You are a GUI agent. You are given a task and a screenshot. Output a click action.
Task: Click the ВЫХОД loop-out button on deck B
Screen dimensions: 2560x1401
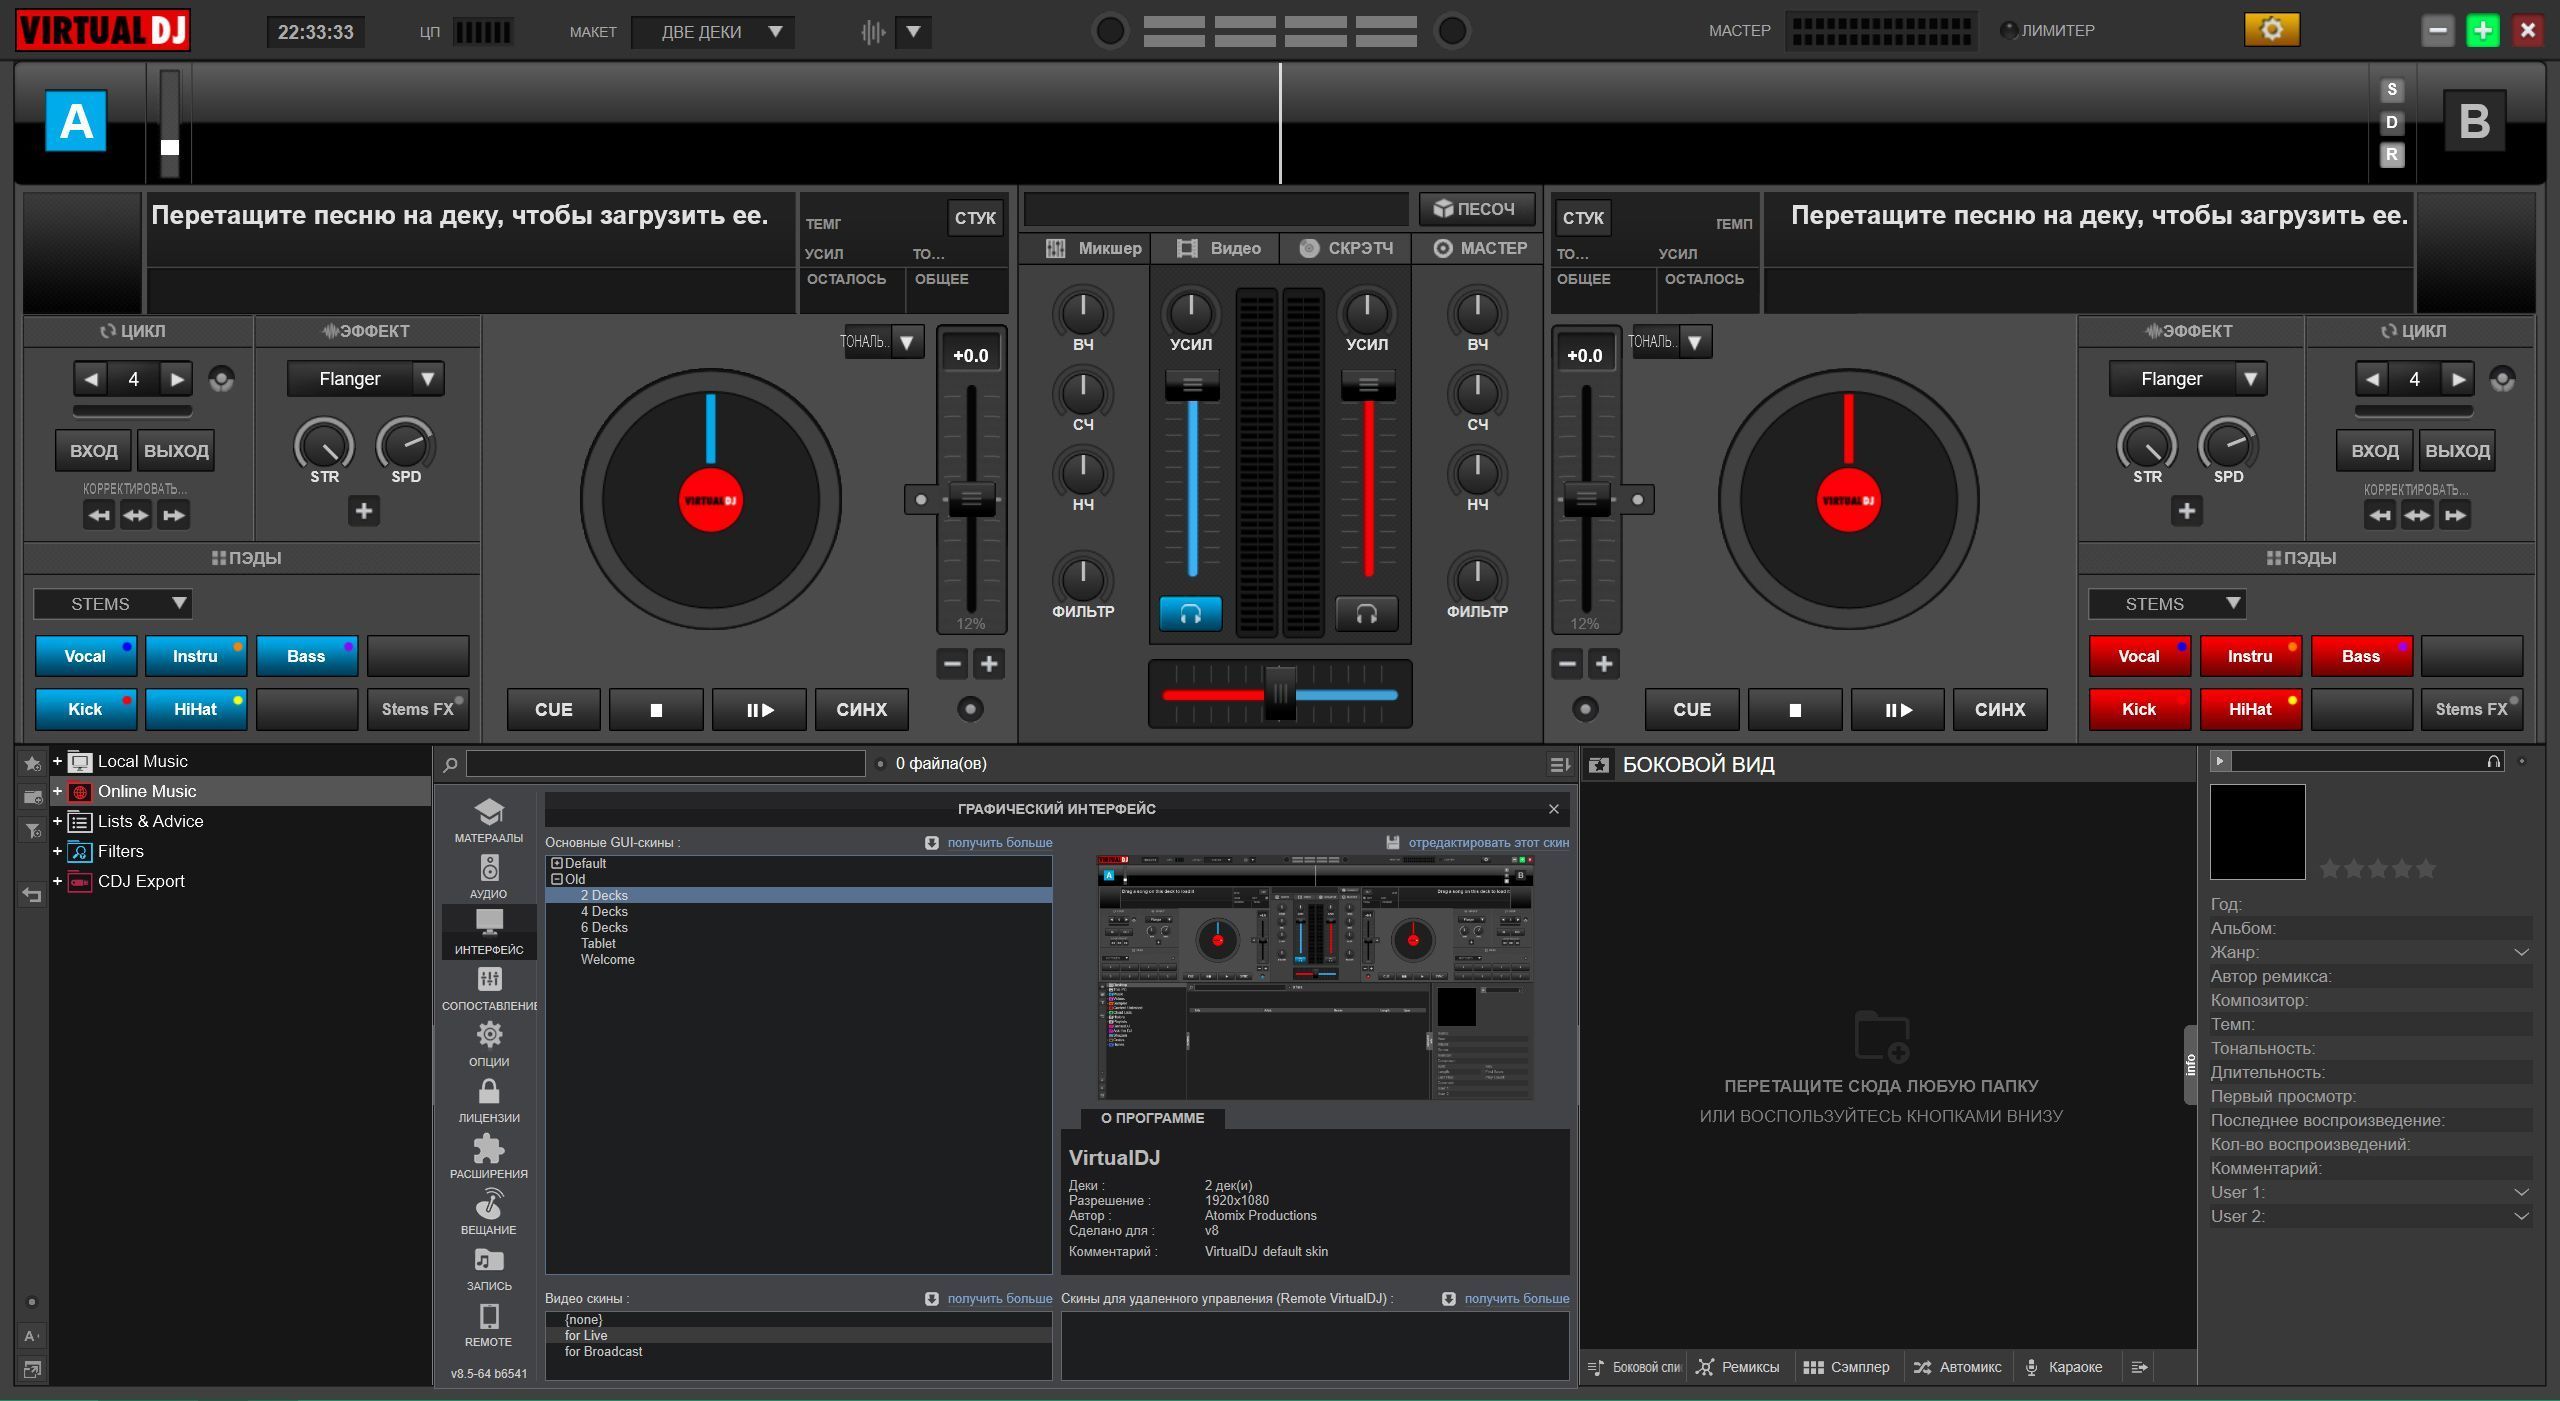[2457, 451]
